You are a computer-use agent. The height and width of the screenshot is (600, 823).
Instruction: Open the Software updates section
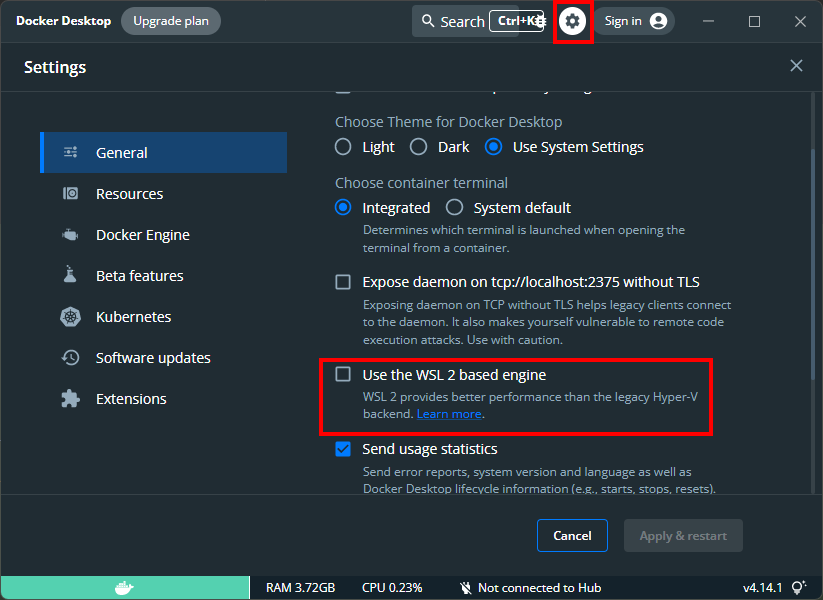click(x=164, y=357)
